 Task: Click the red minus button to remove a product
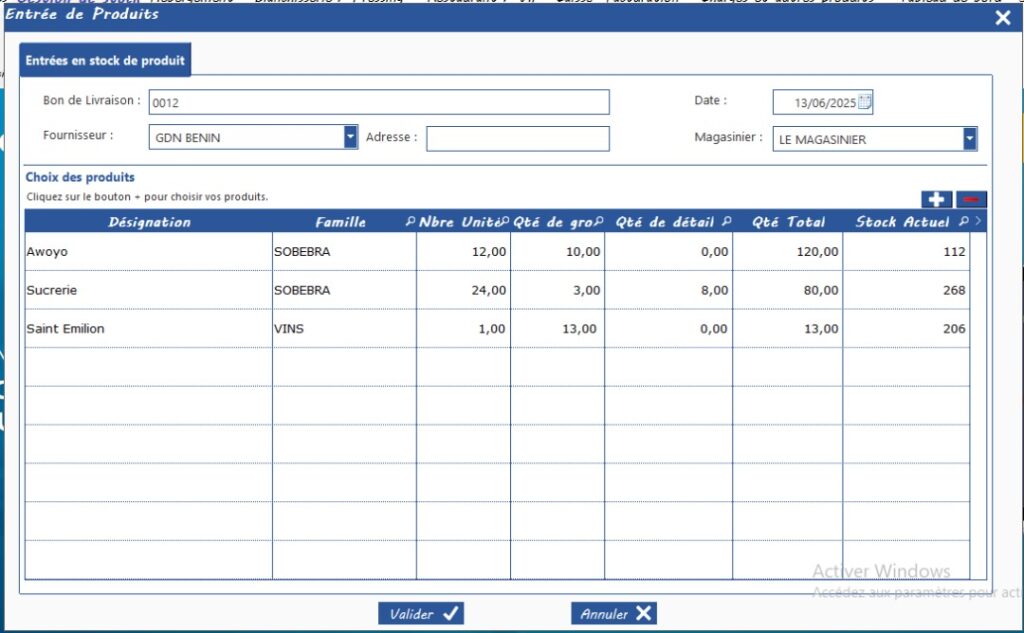point(971,199)
